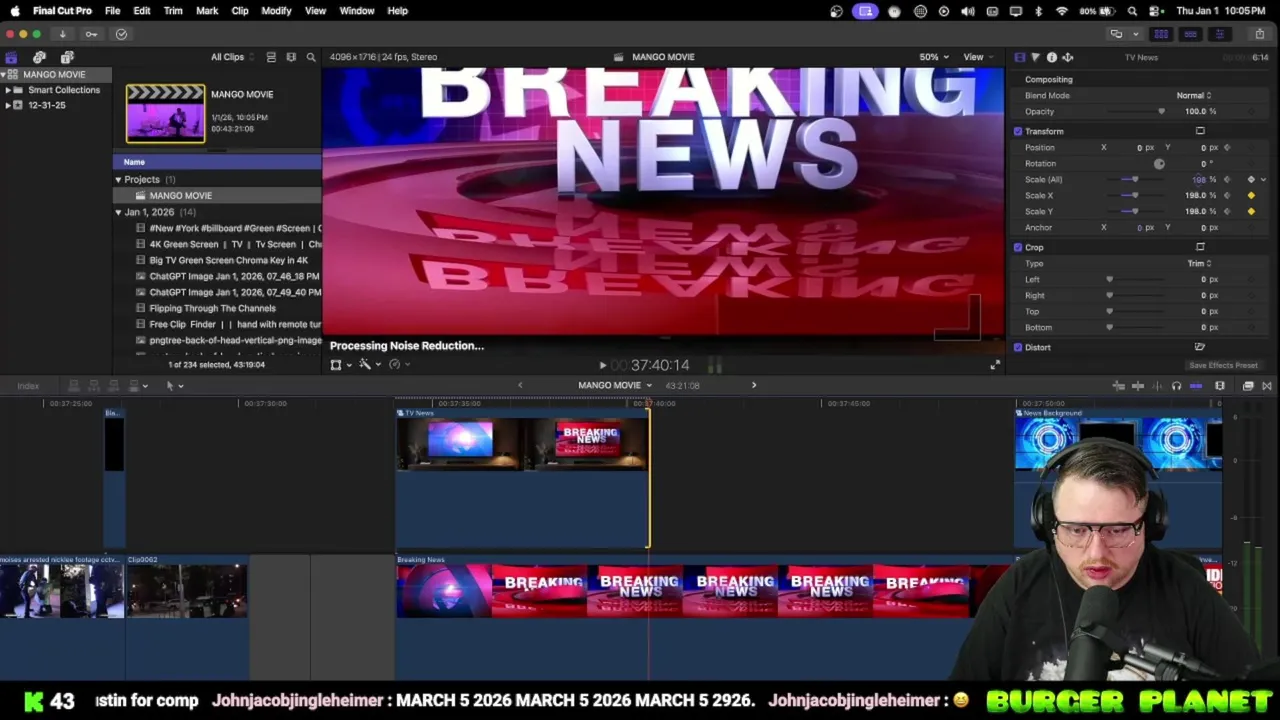The width and height of the screenshot is (1280, 720).
Task: Open the Keyword Editor key icon
Action: pyautogui.click(x=91, y=34)
